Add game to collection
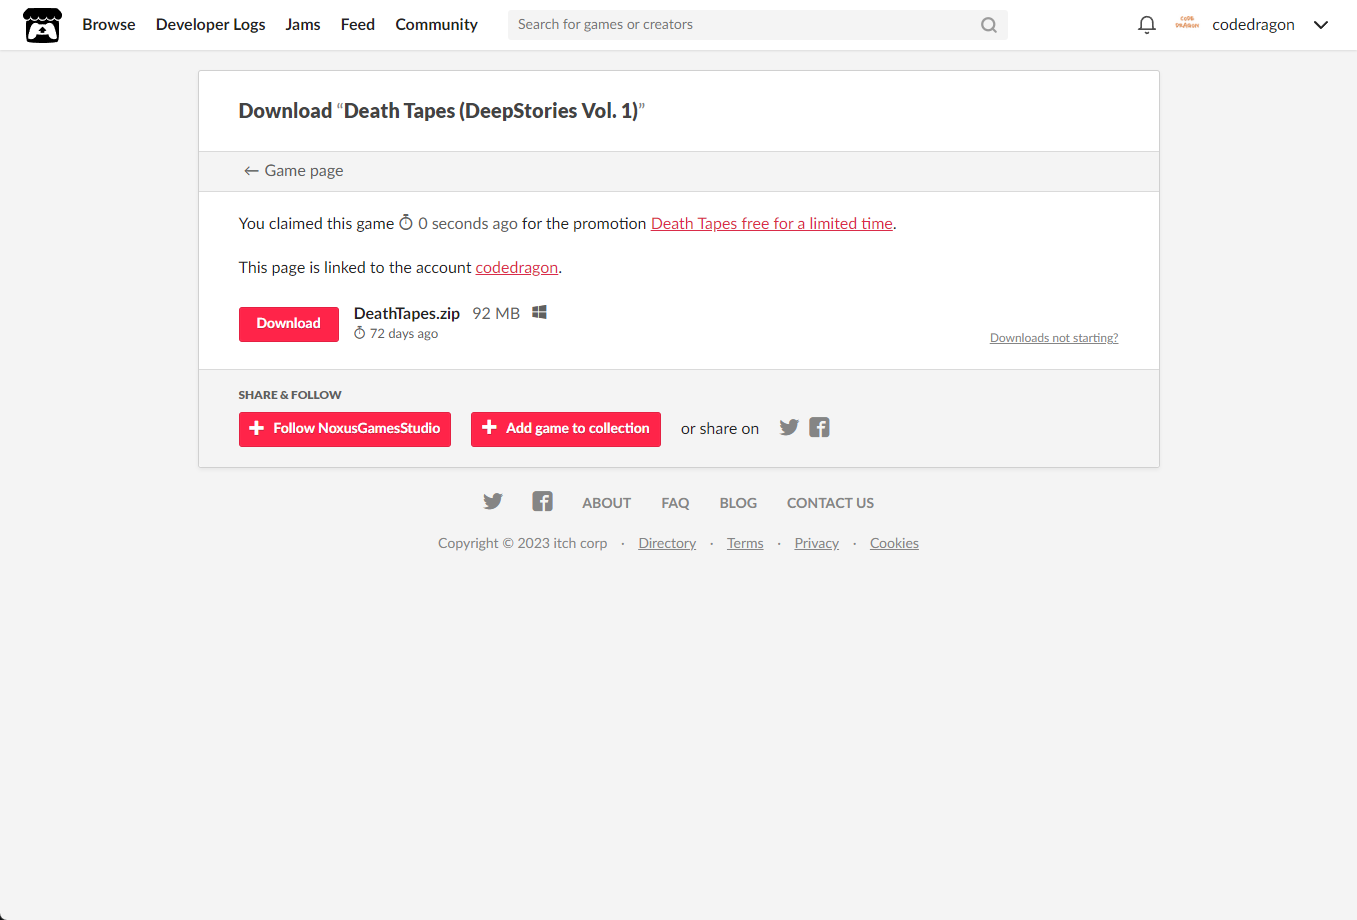 click(566, 429)
